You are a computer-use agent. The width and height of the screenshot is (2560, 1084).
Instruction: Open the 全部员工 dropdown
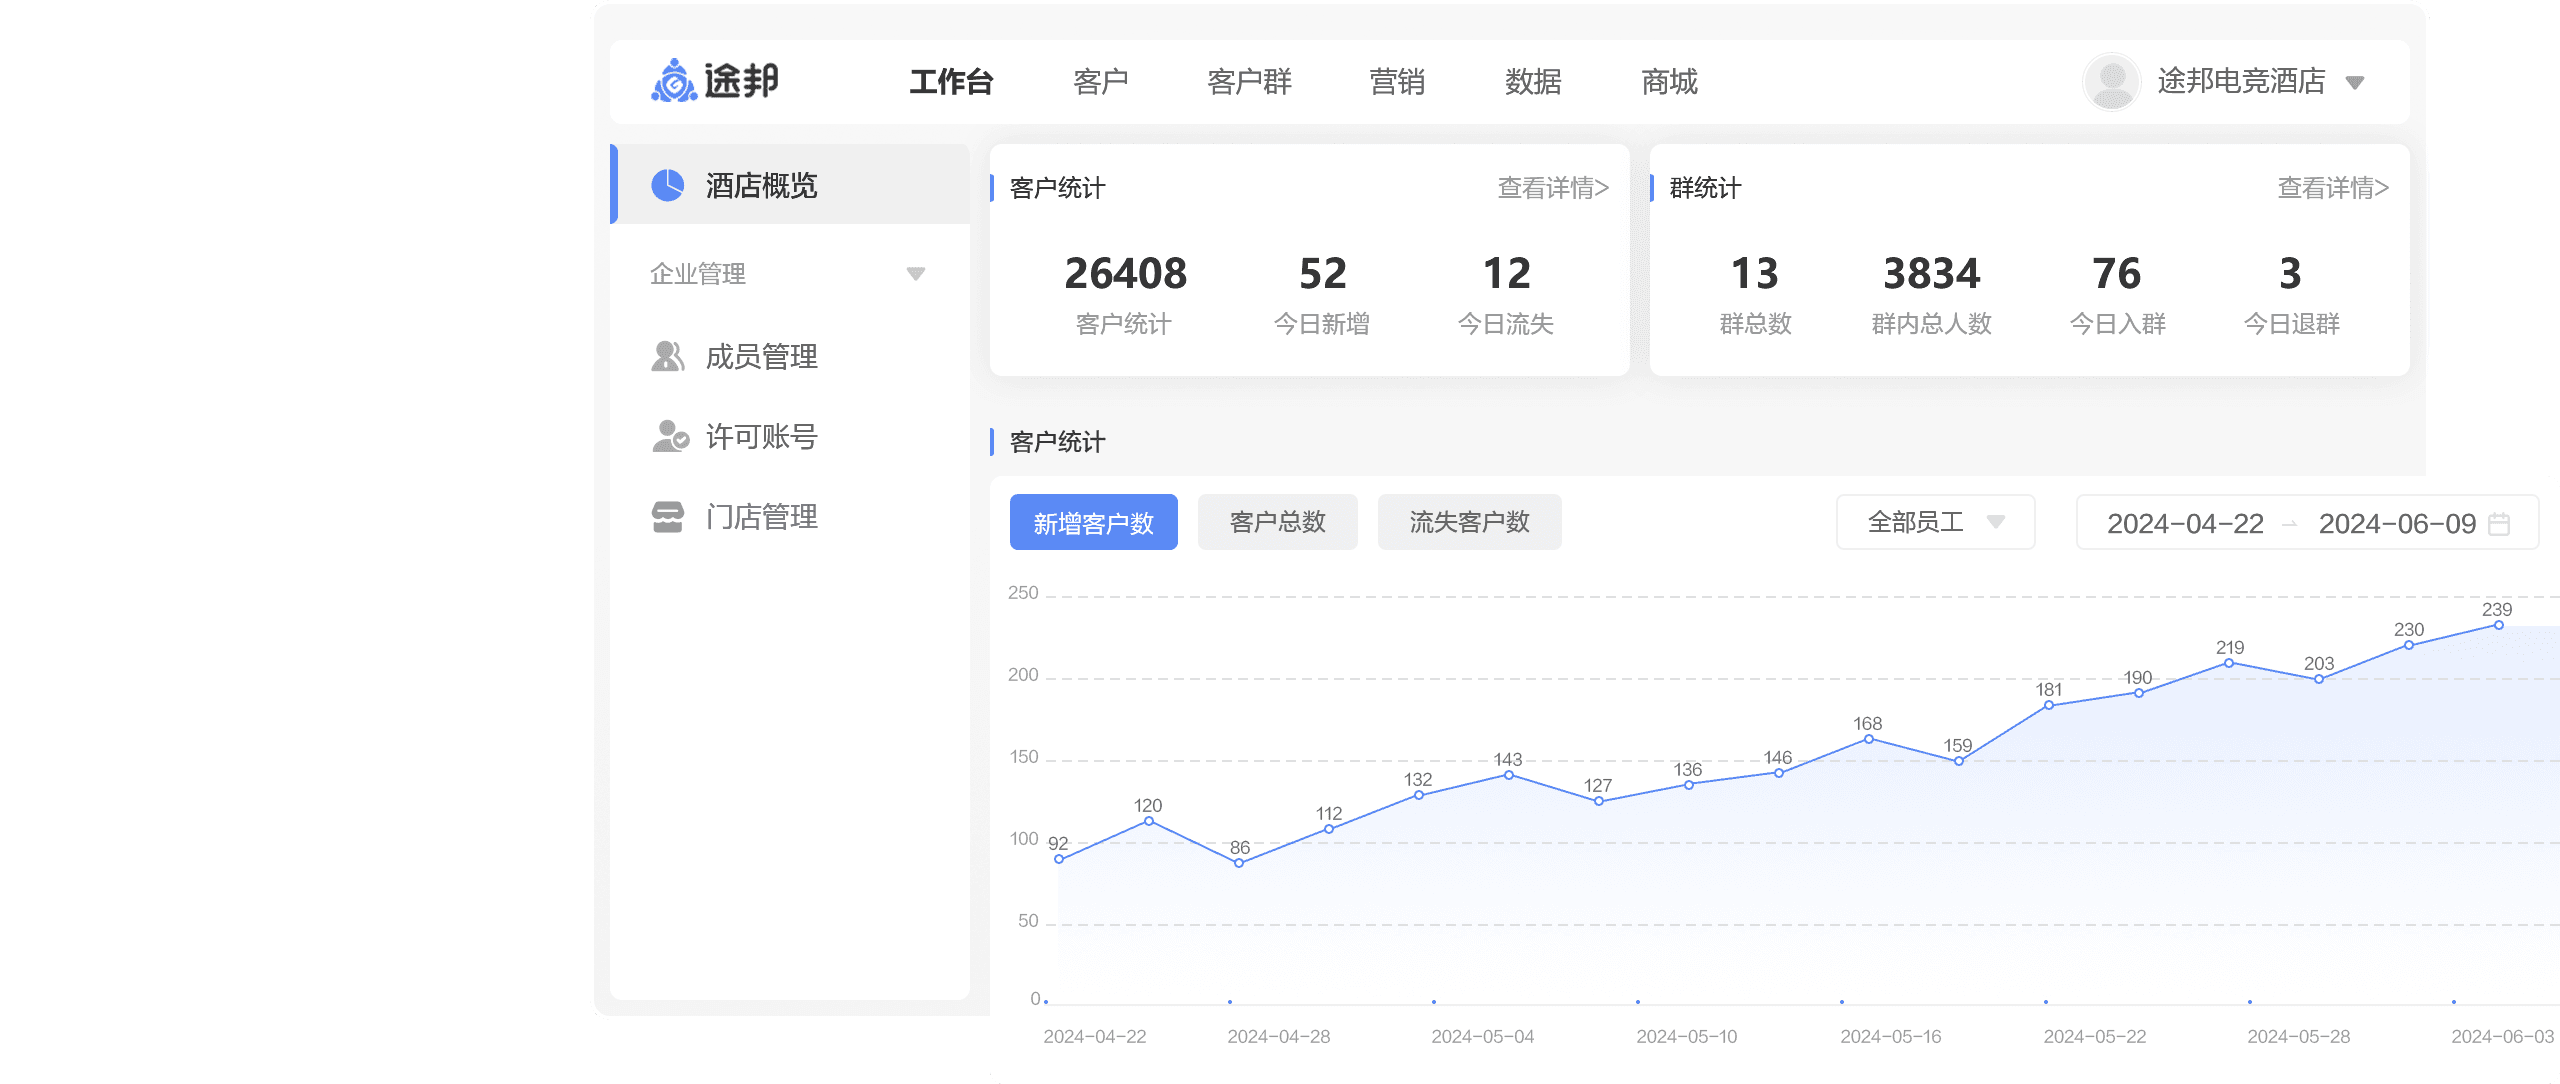[x=1935, y=522]
